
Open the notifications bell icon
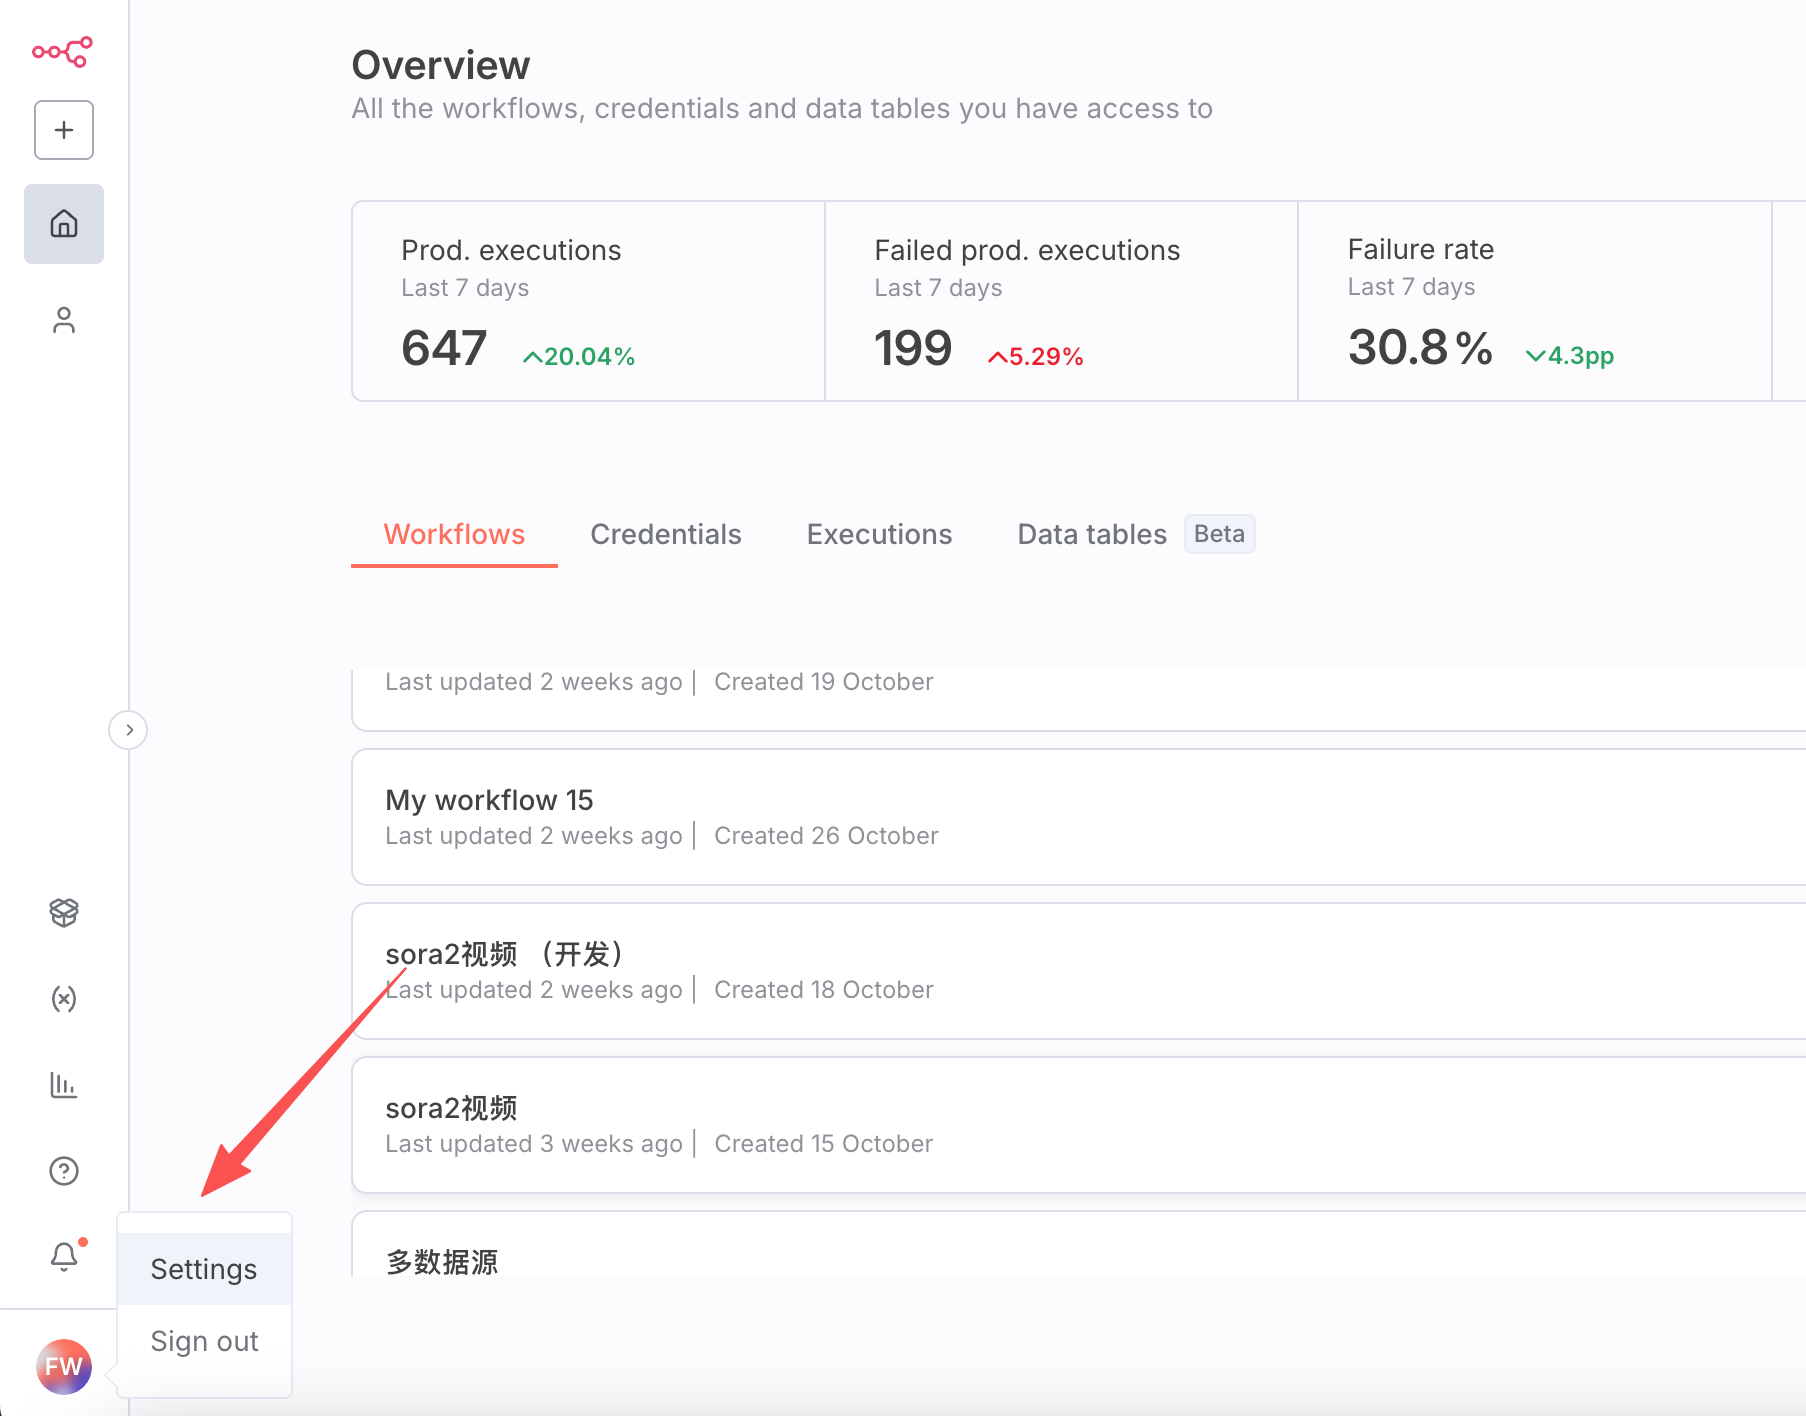coord(64,1256)
